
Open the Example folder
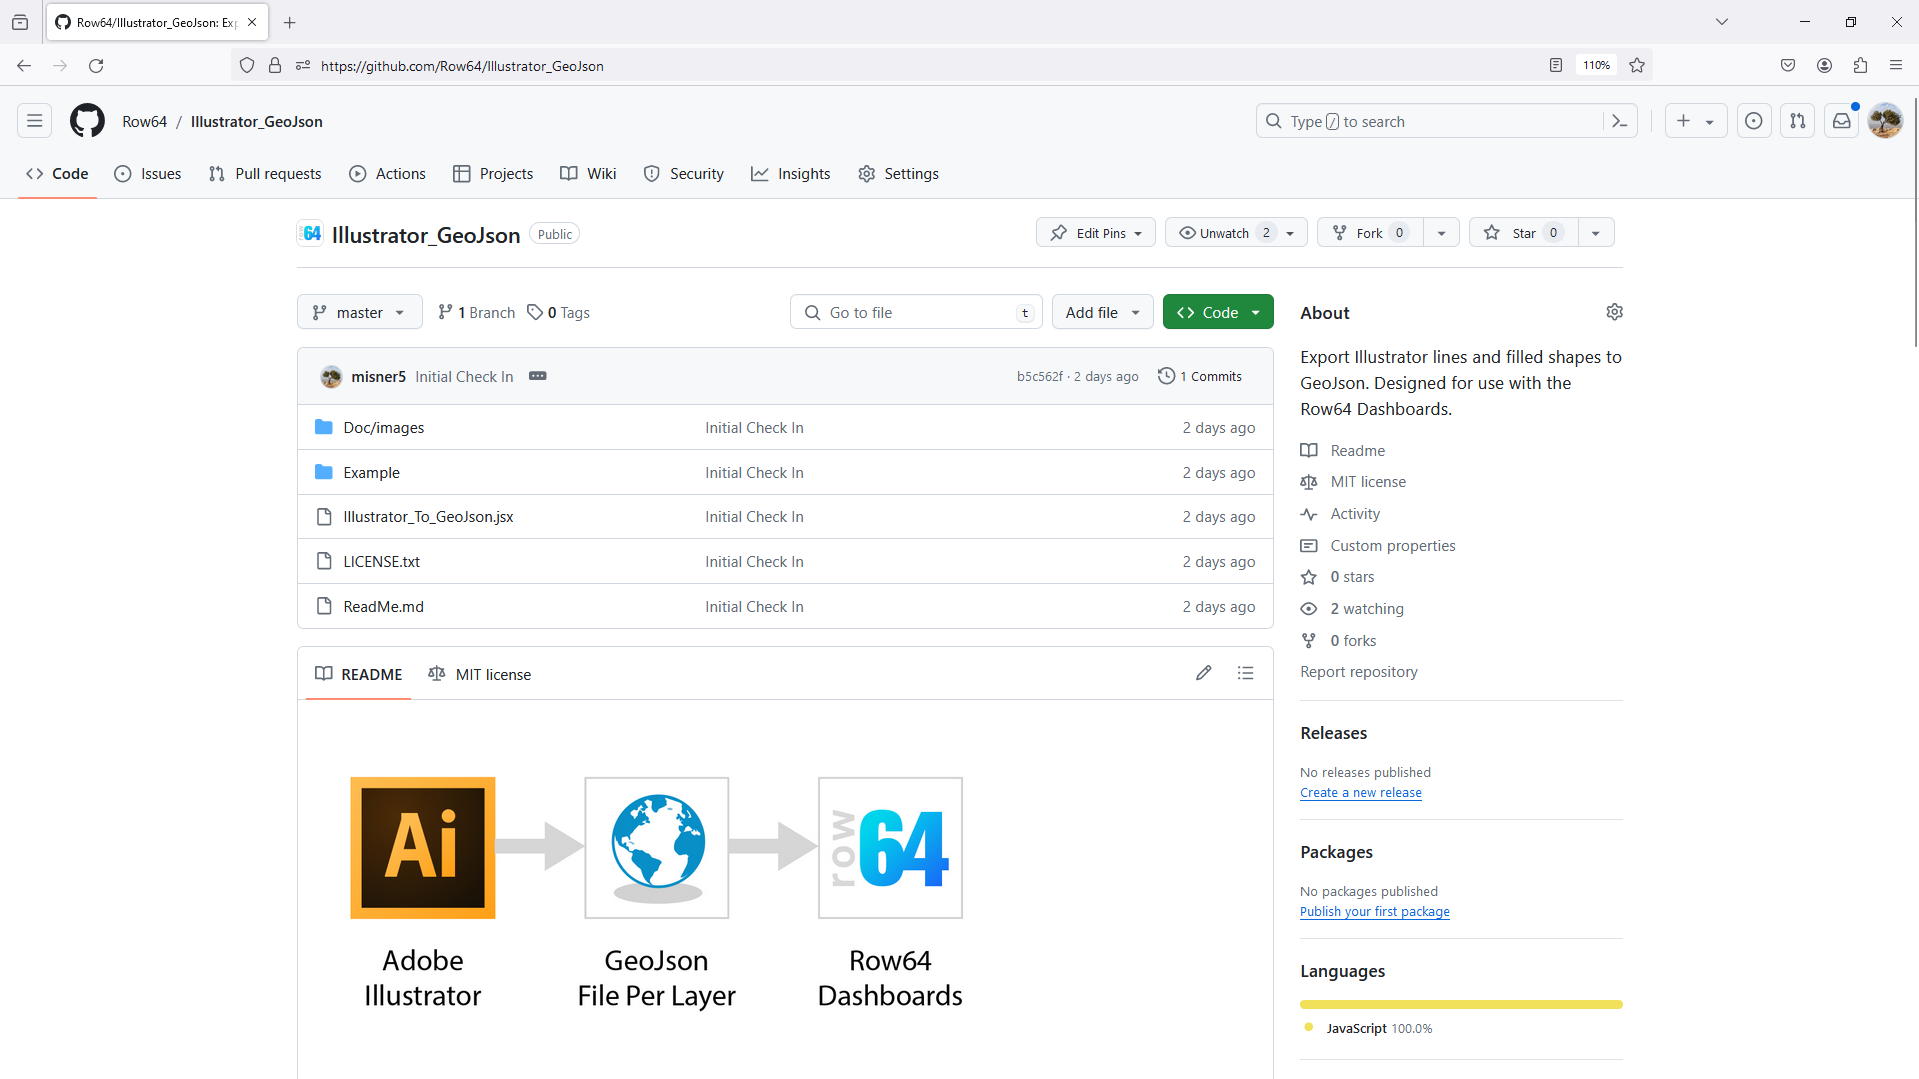coord(371,472)
